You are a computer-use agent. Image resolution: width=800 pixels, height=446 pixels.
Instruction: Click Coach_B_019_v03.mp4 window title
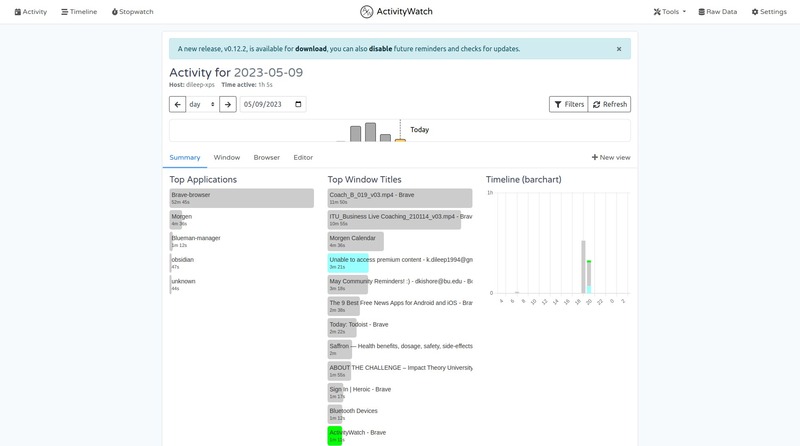400,198
